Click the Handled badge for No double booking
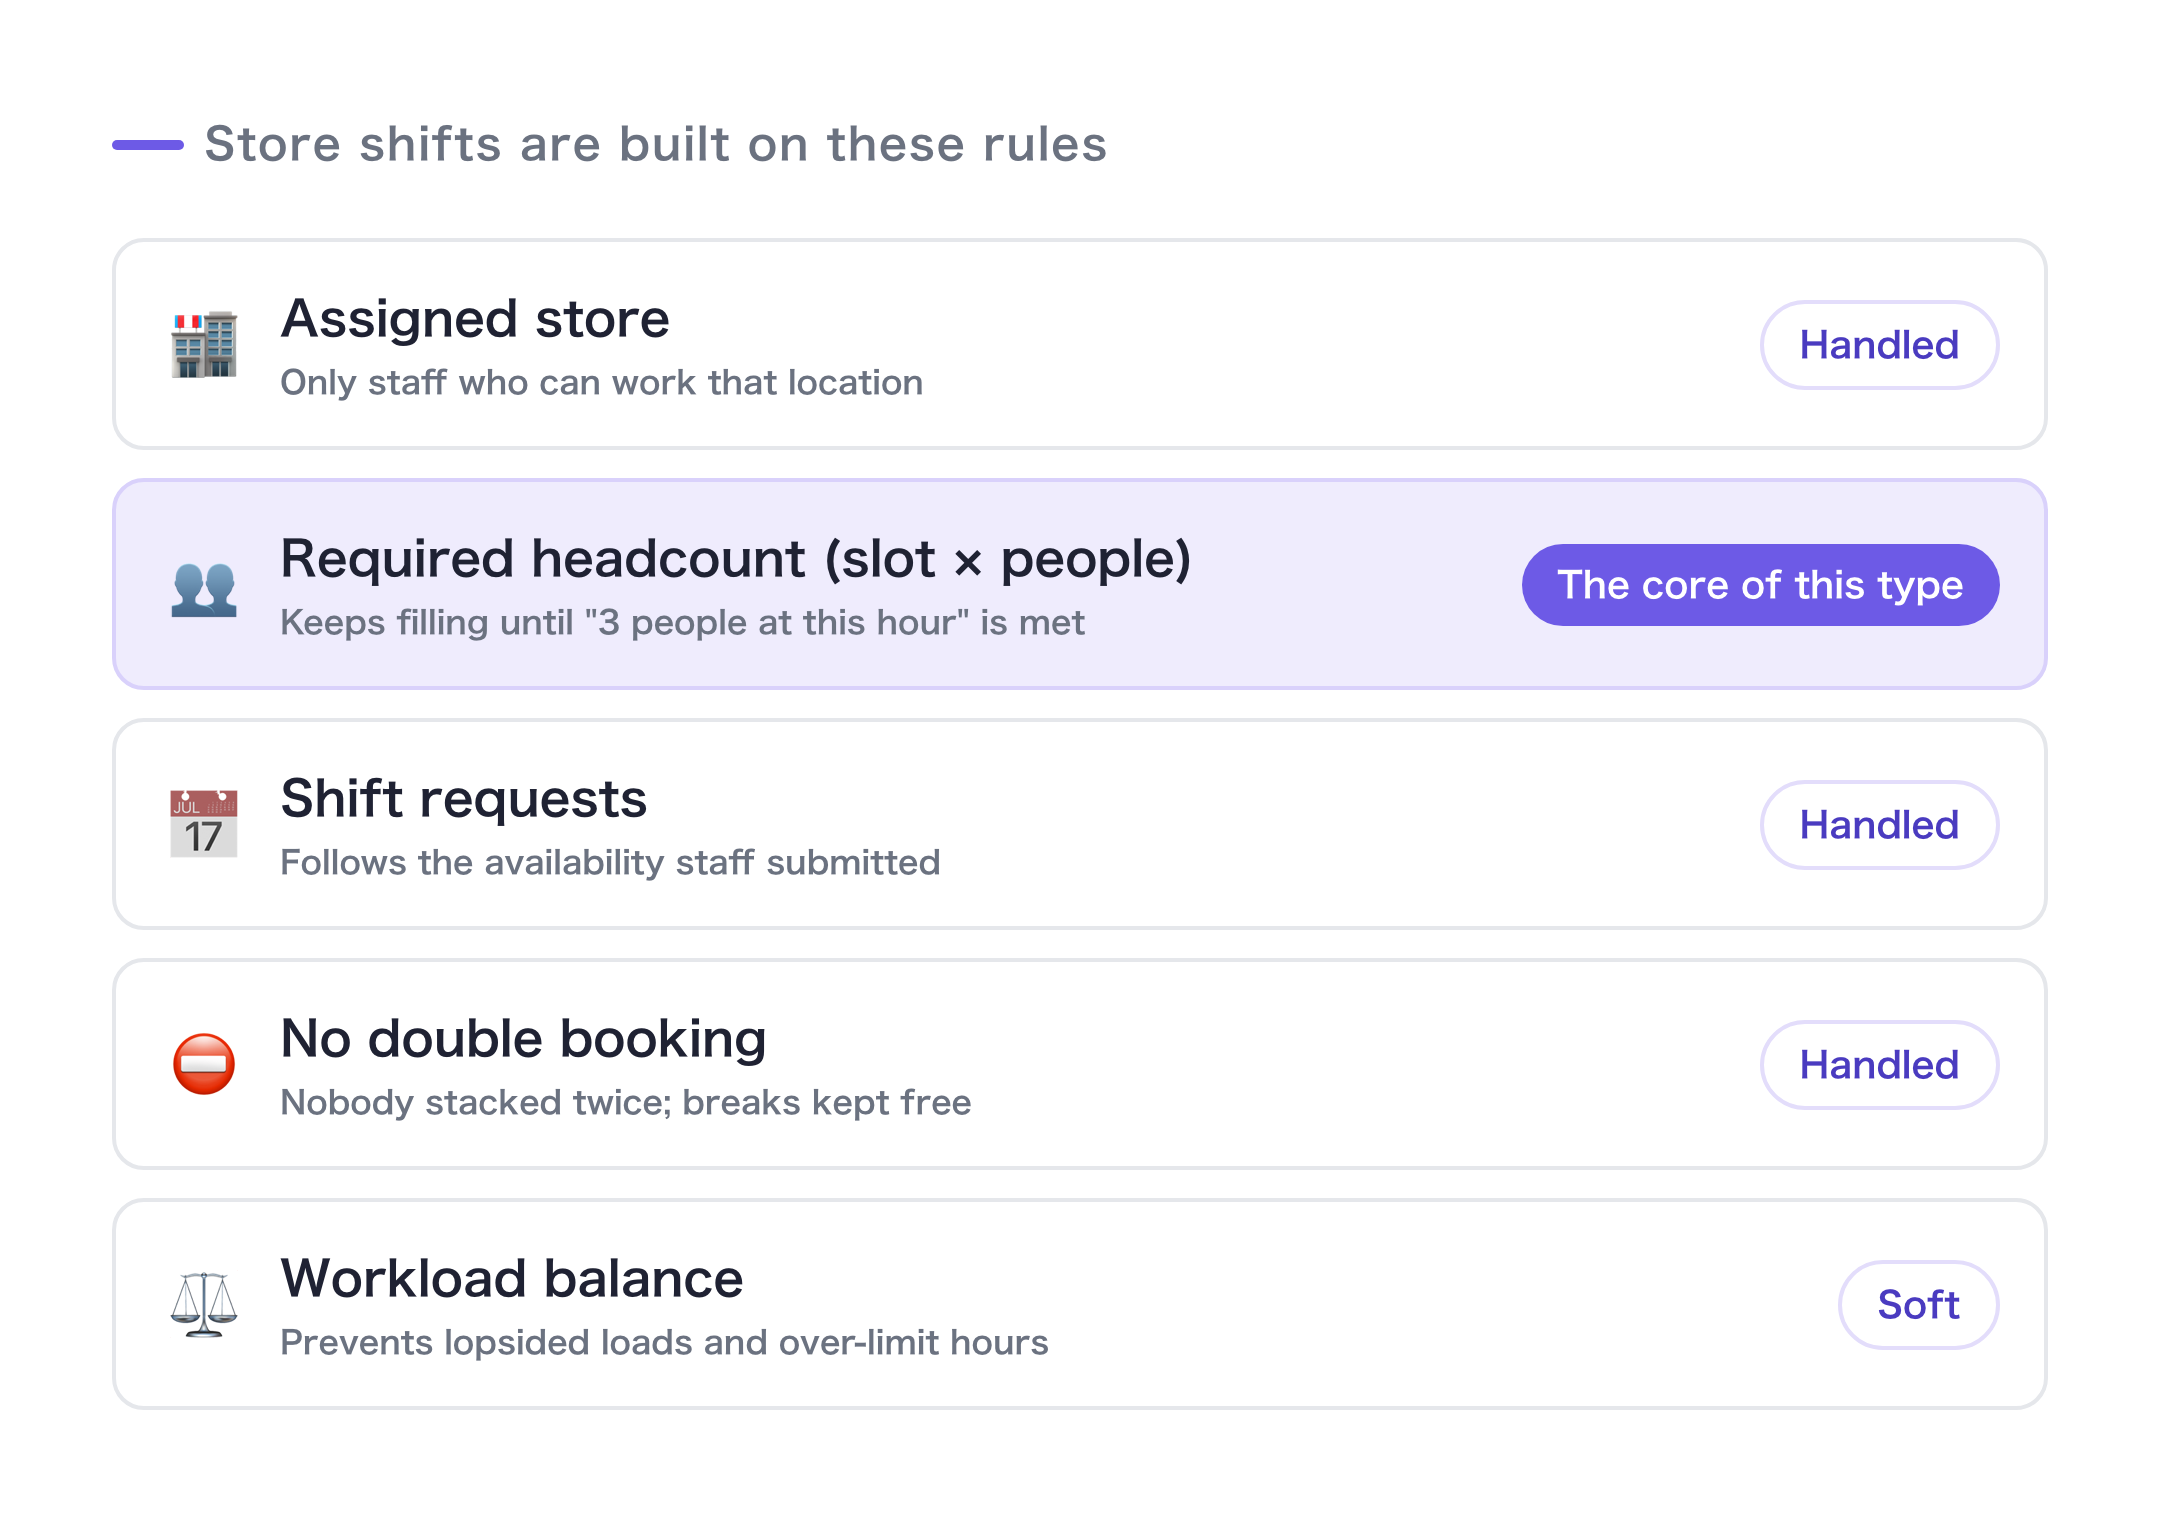 coord(1879,1065)
